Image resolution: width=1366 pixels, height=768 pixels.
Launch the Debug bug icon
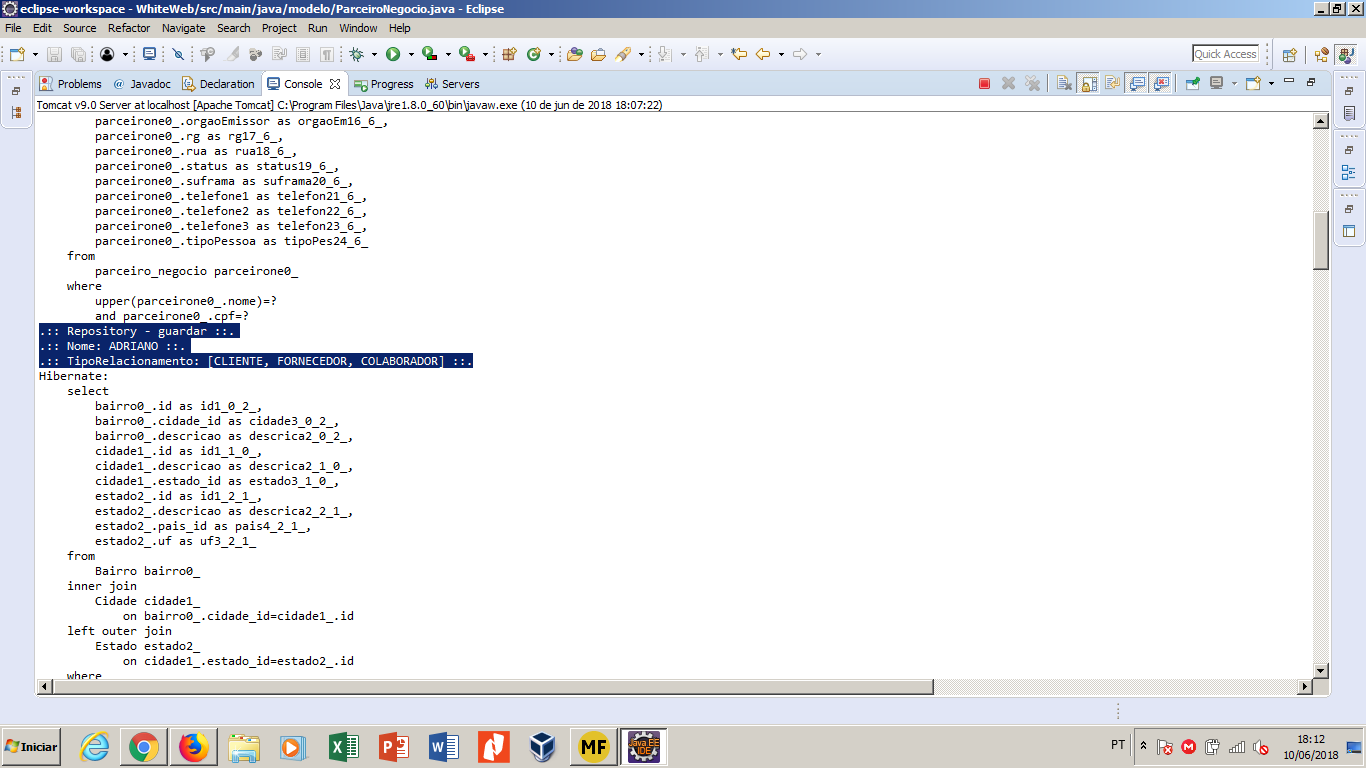pyautogui.click(x=356, y=54)
